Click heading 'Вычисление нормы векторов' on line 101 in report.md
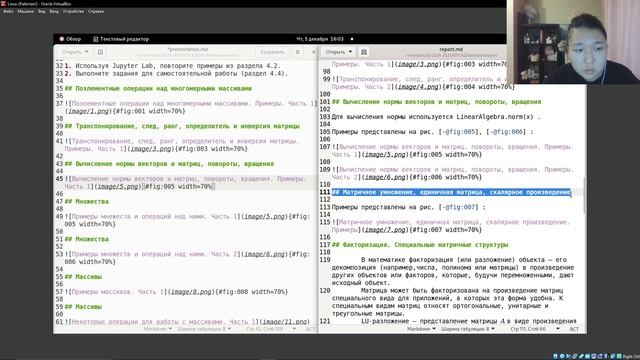 click(x=436, y=102)
